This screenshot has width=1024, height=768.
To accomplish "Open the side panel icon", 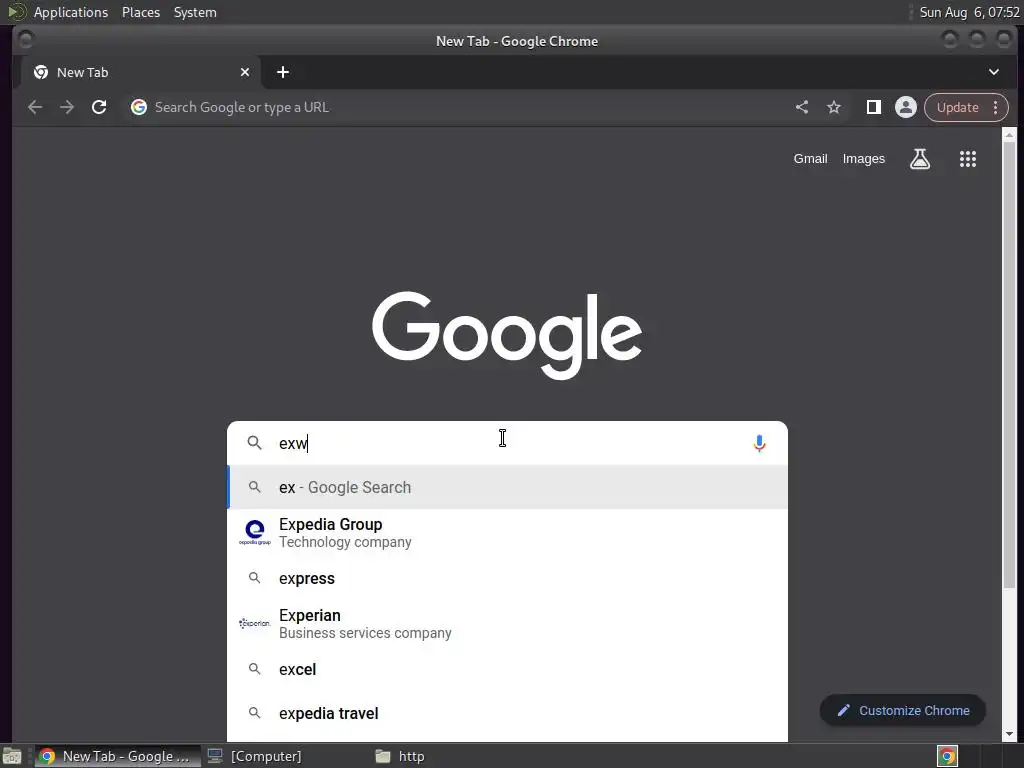I will 873,107.
